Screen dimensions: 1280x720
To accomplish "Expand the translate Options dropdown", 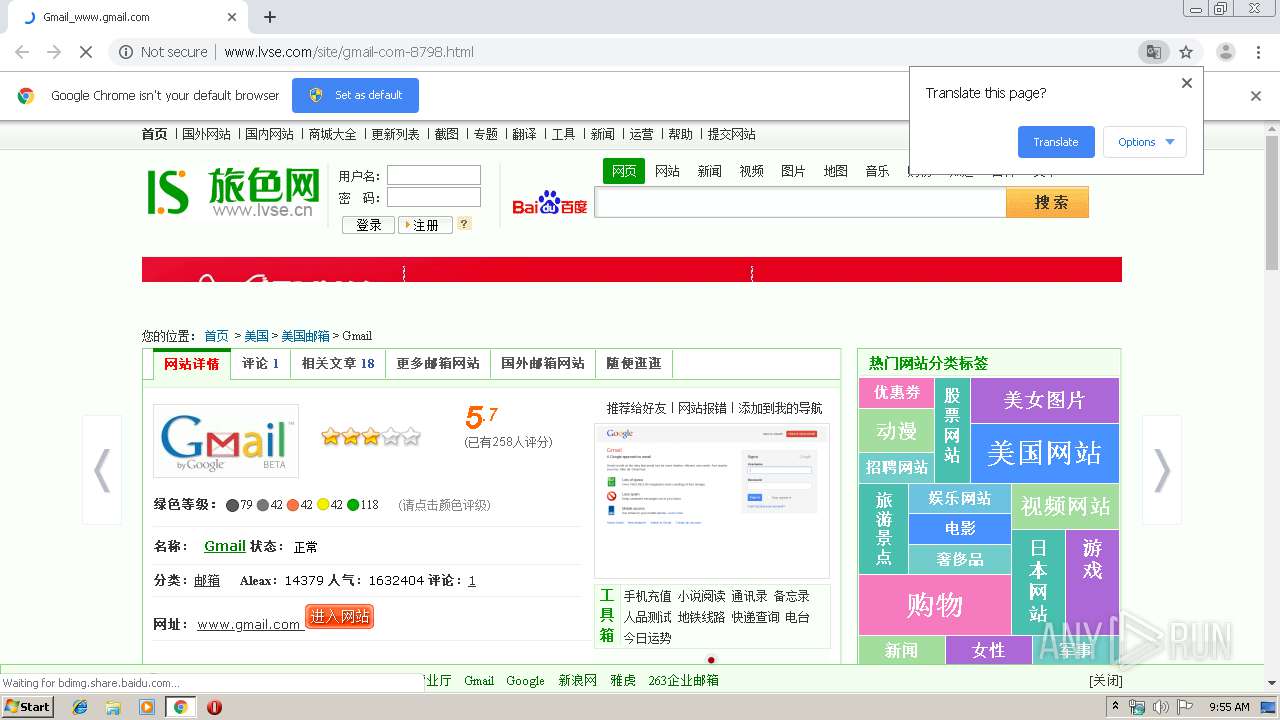I will click(x=1145, y=142).
